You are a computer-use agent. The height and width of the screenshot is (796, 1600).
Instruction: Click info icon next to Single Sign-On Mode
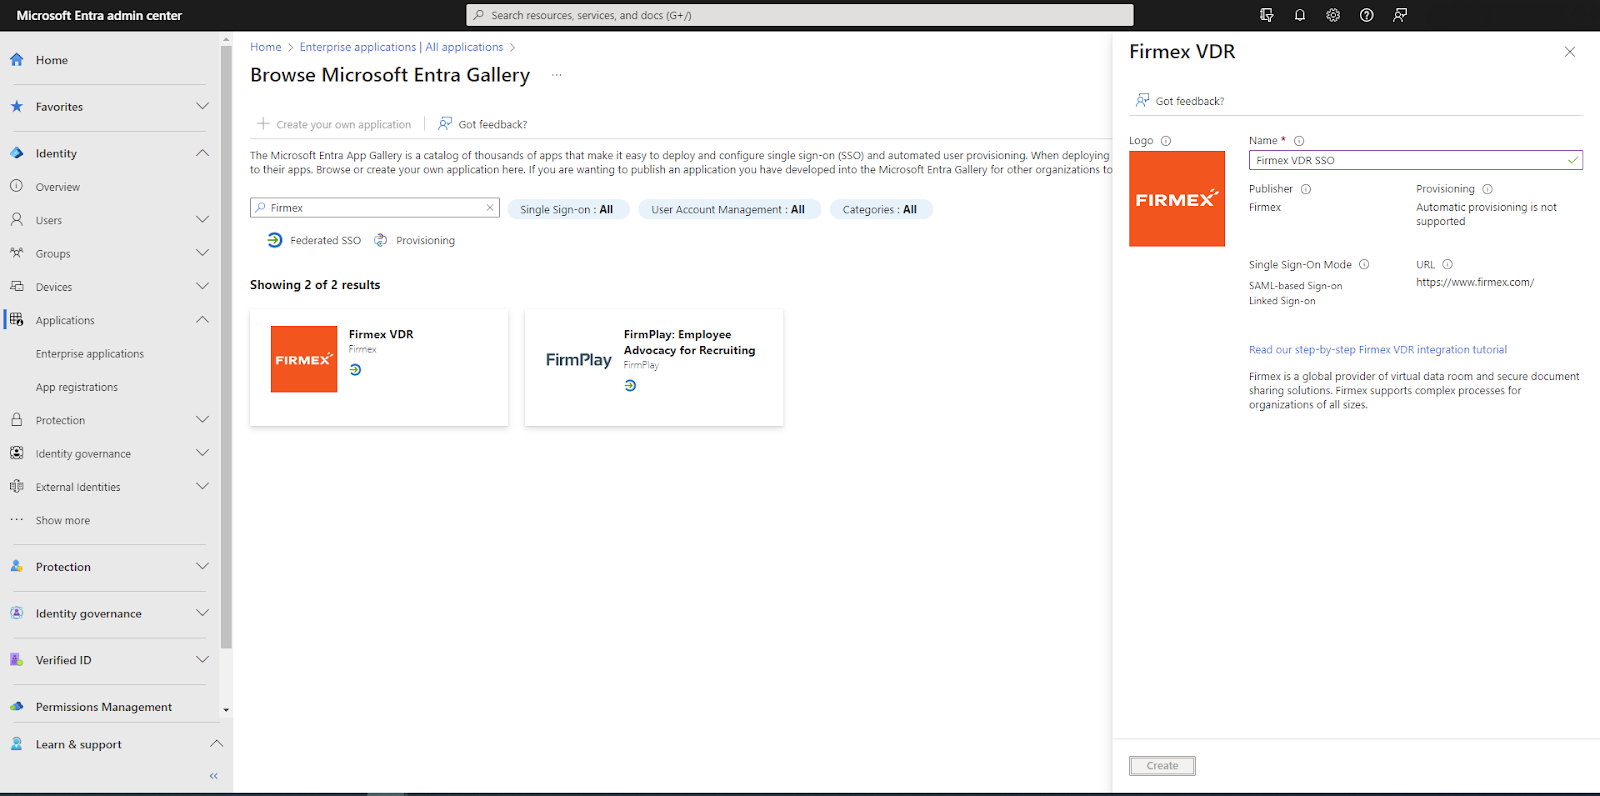click(x=1364, y=265)
